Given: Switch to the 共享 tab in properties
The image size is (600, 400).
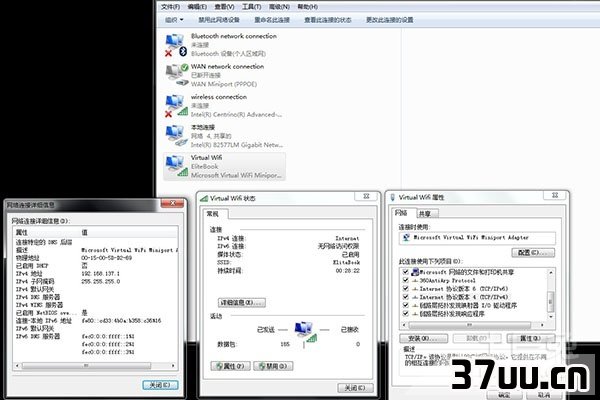Looking at the screenshot, I should pyautogui.click(x=425, y=214).
